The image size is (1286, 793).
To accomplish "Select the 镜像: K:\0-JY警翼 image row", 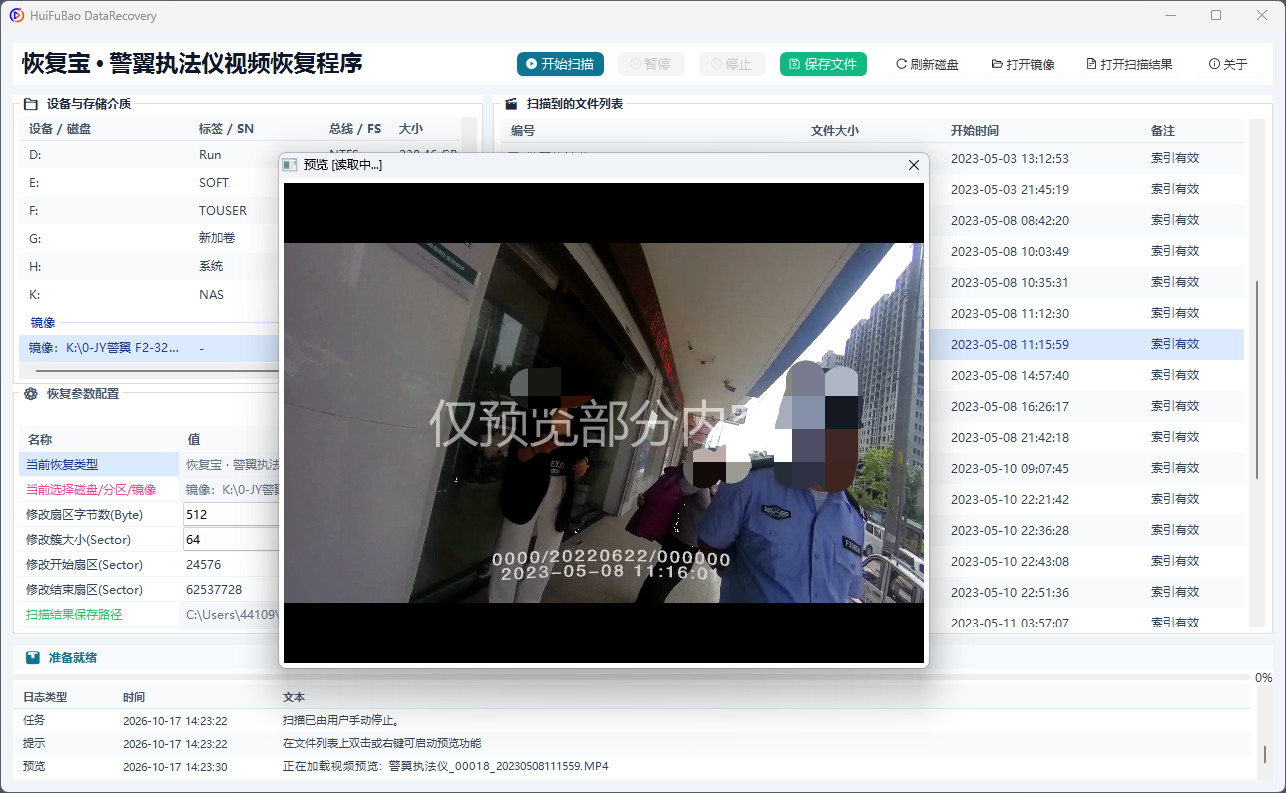I will (148, 348).
